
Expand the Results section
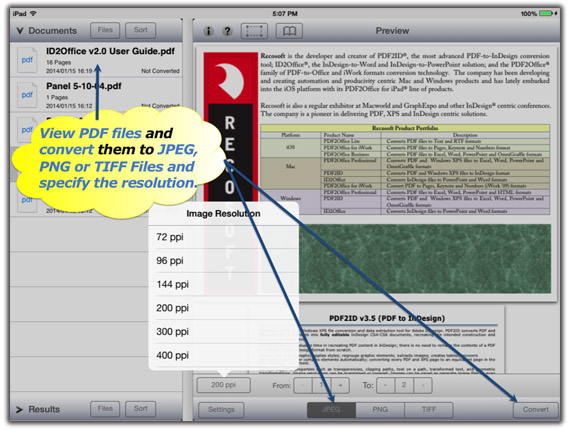point(20,410)
